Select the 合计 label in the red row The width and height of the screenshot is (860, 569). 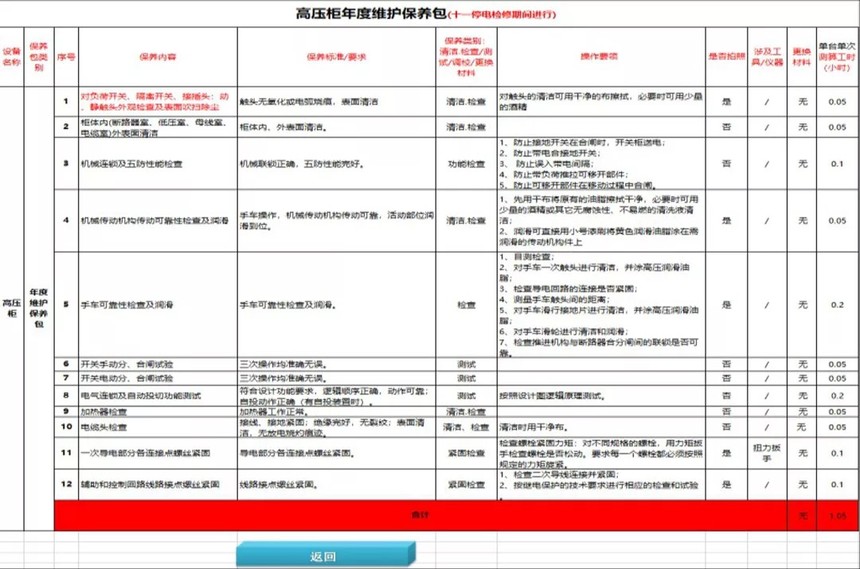[x=420, y=515]
